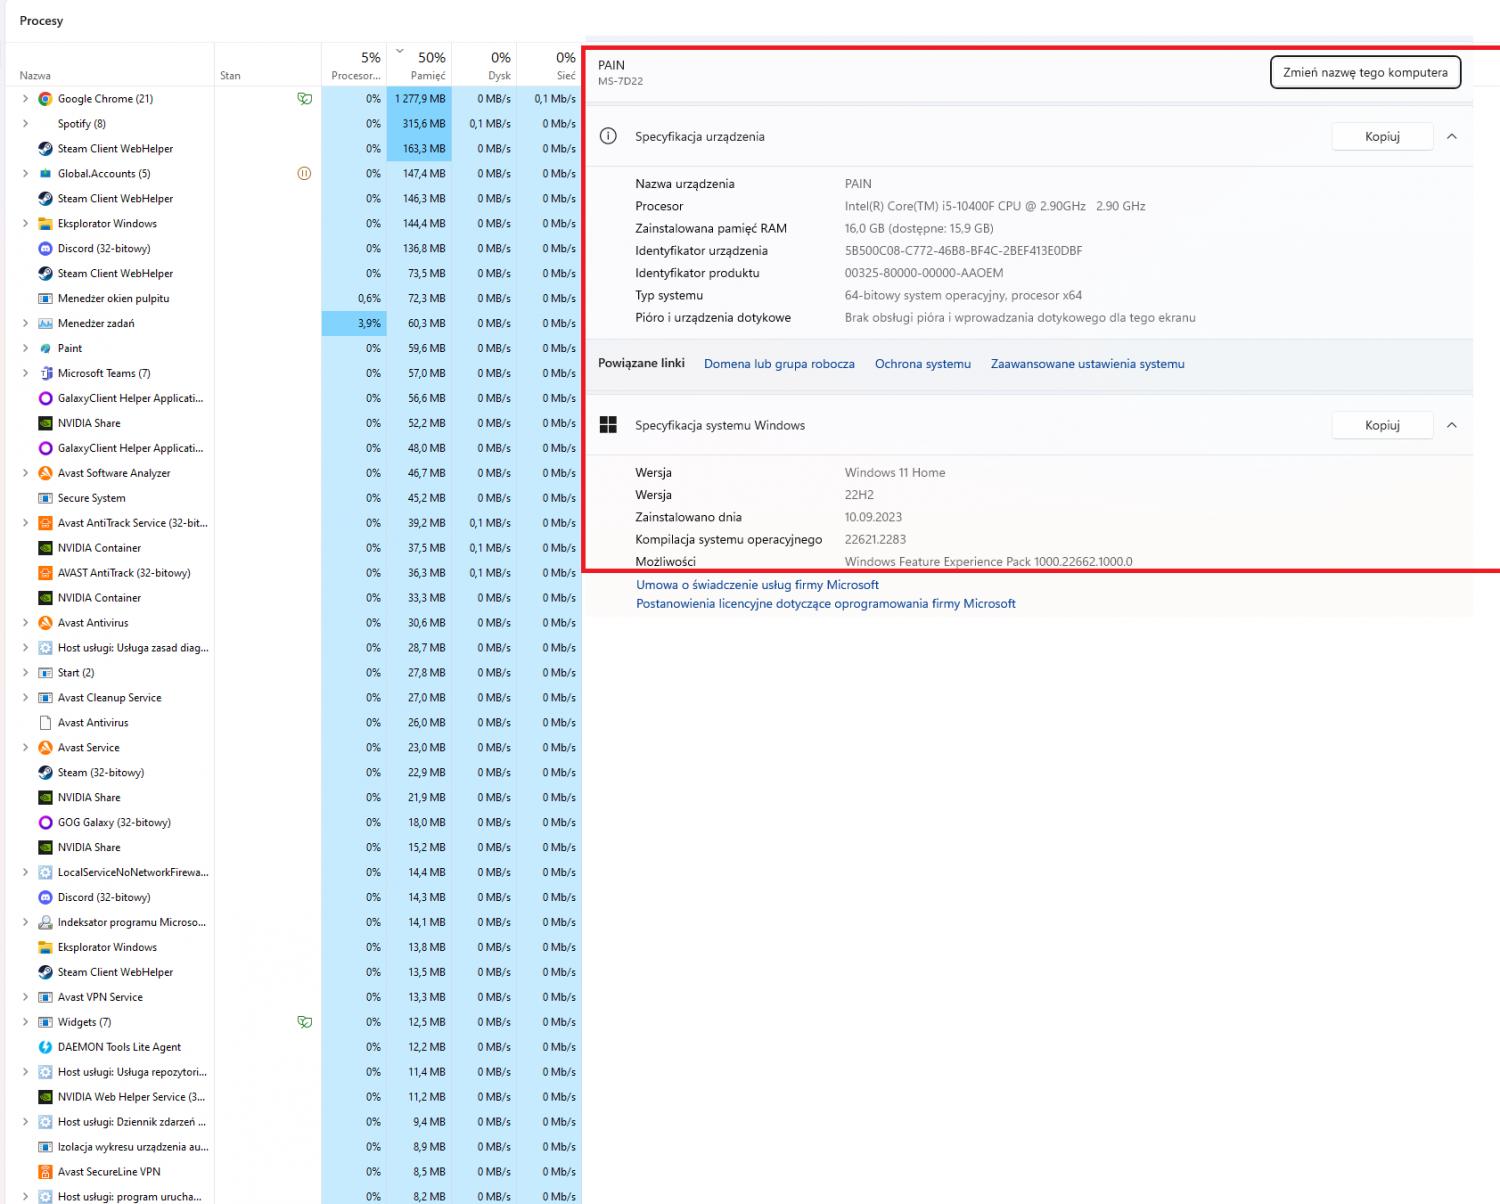Sort processes by Pamięć column
The image size is (1500, 1204).
427,67
